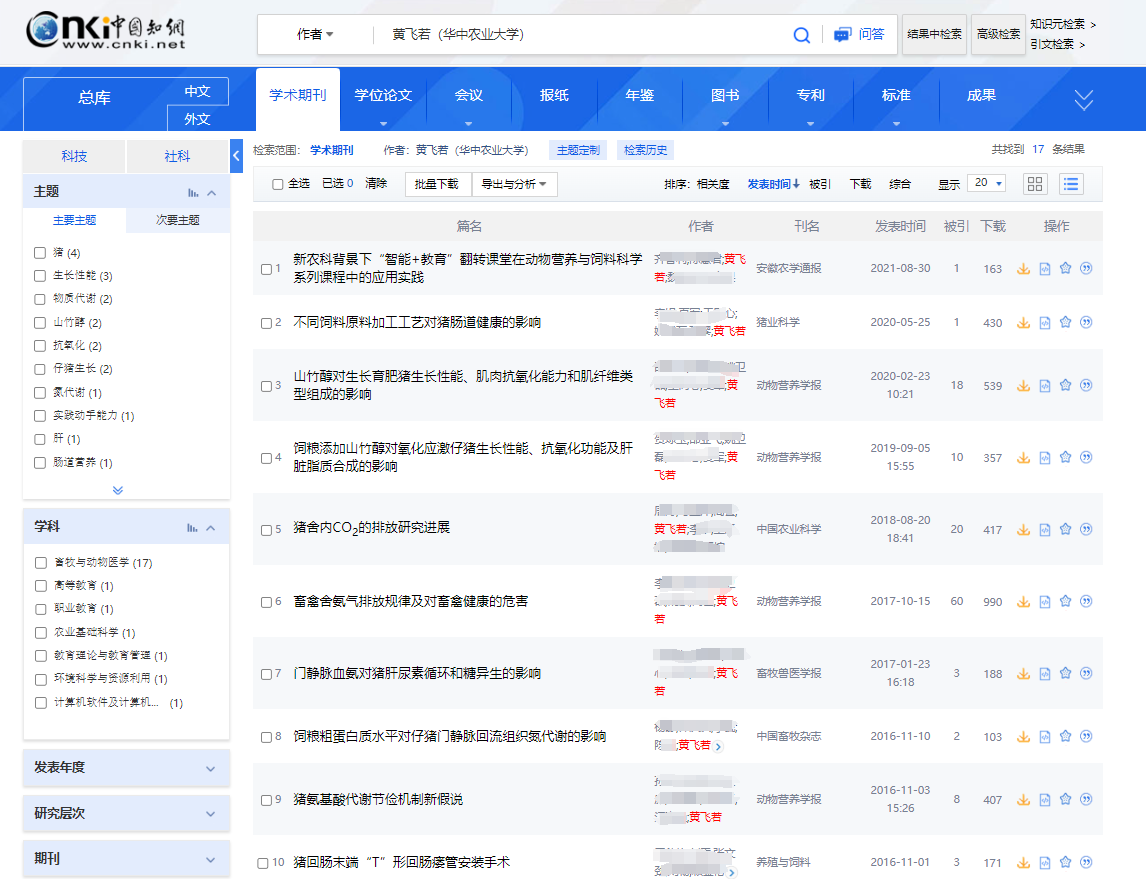Switch to the 会议 tab
Viewport: 1146px width, 879px height.
[468, 96]
